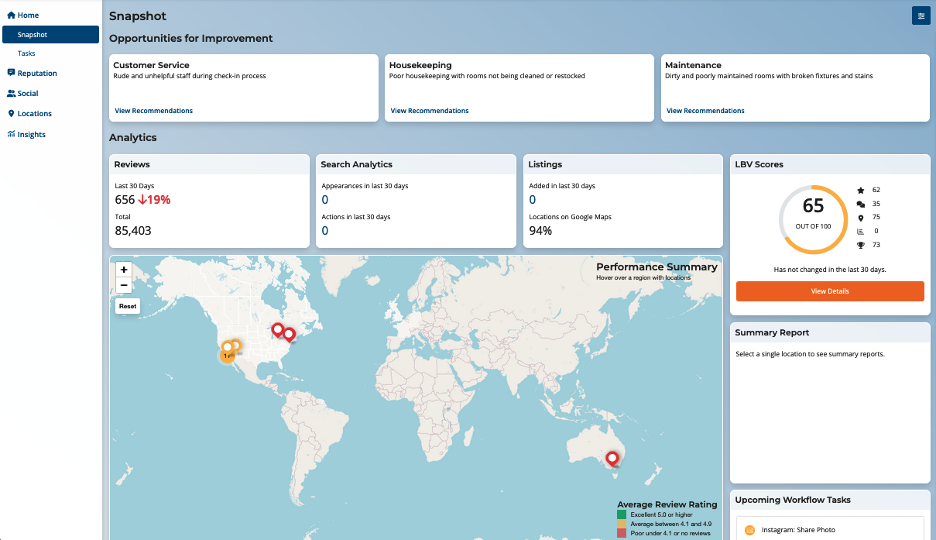
Task: Click the Instagram Share Photo task icon
Action: [750, 530]
